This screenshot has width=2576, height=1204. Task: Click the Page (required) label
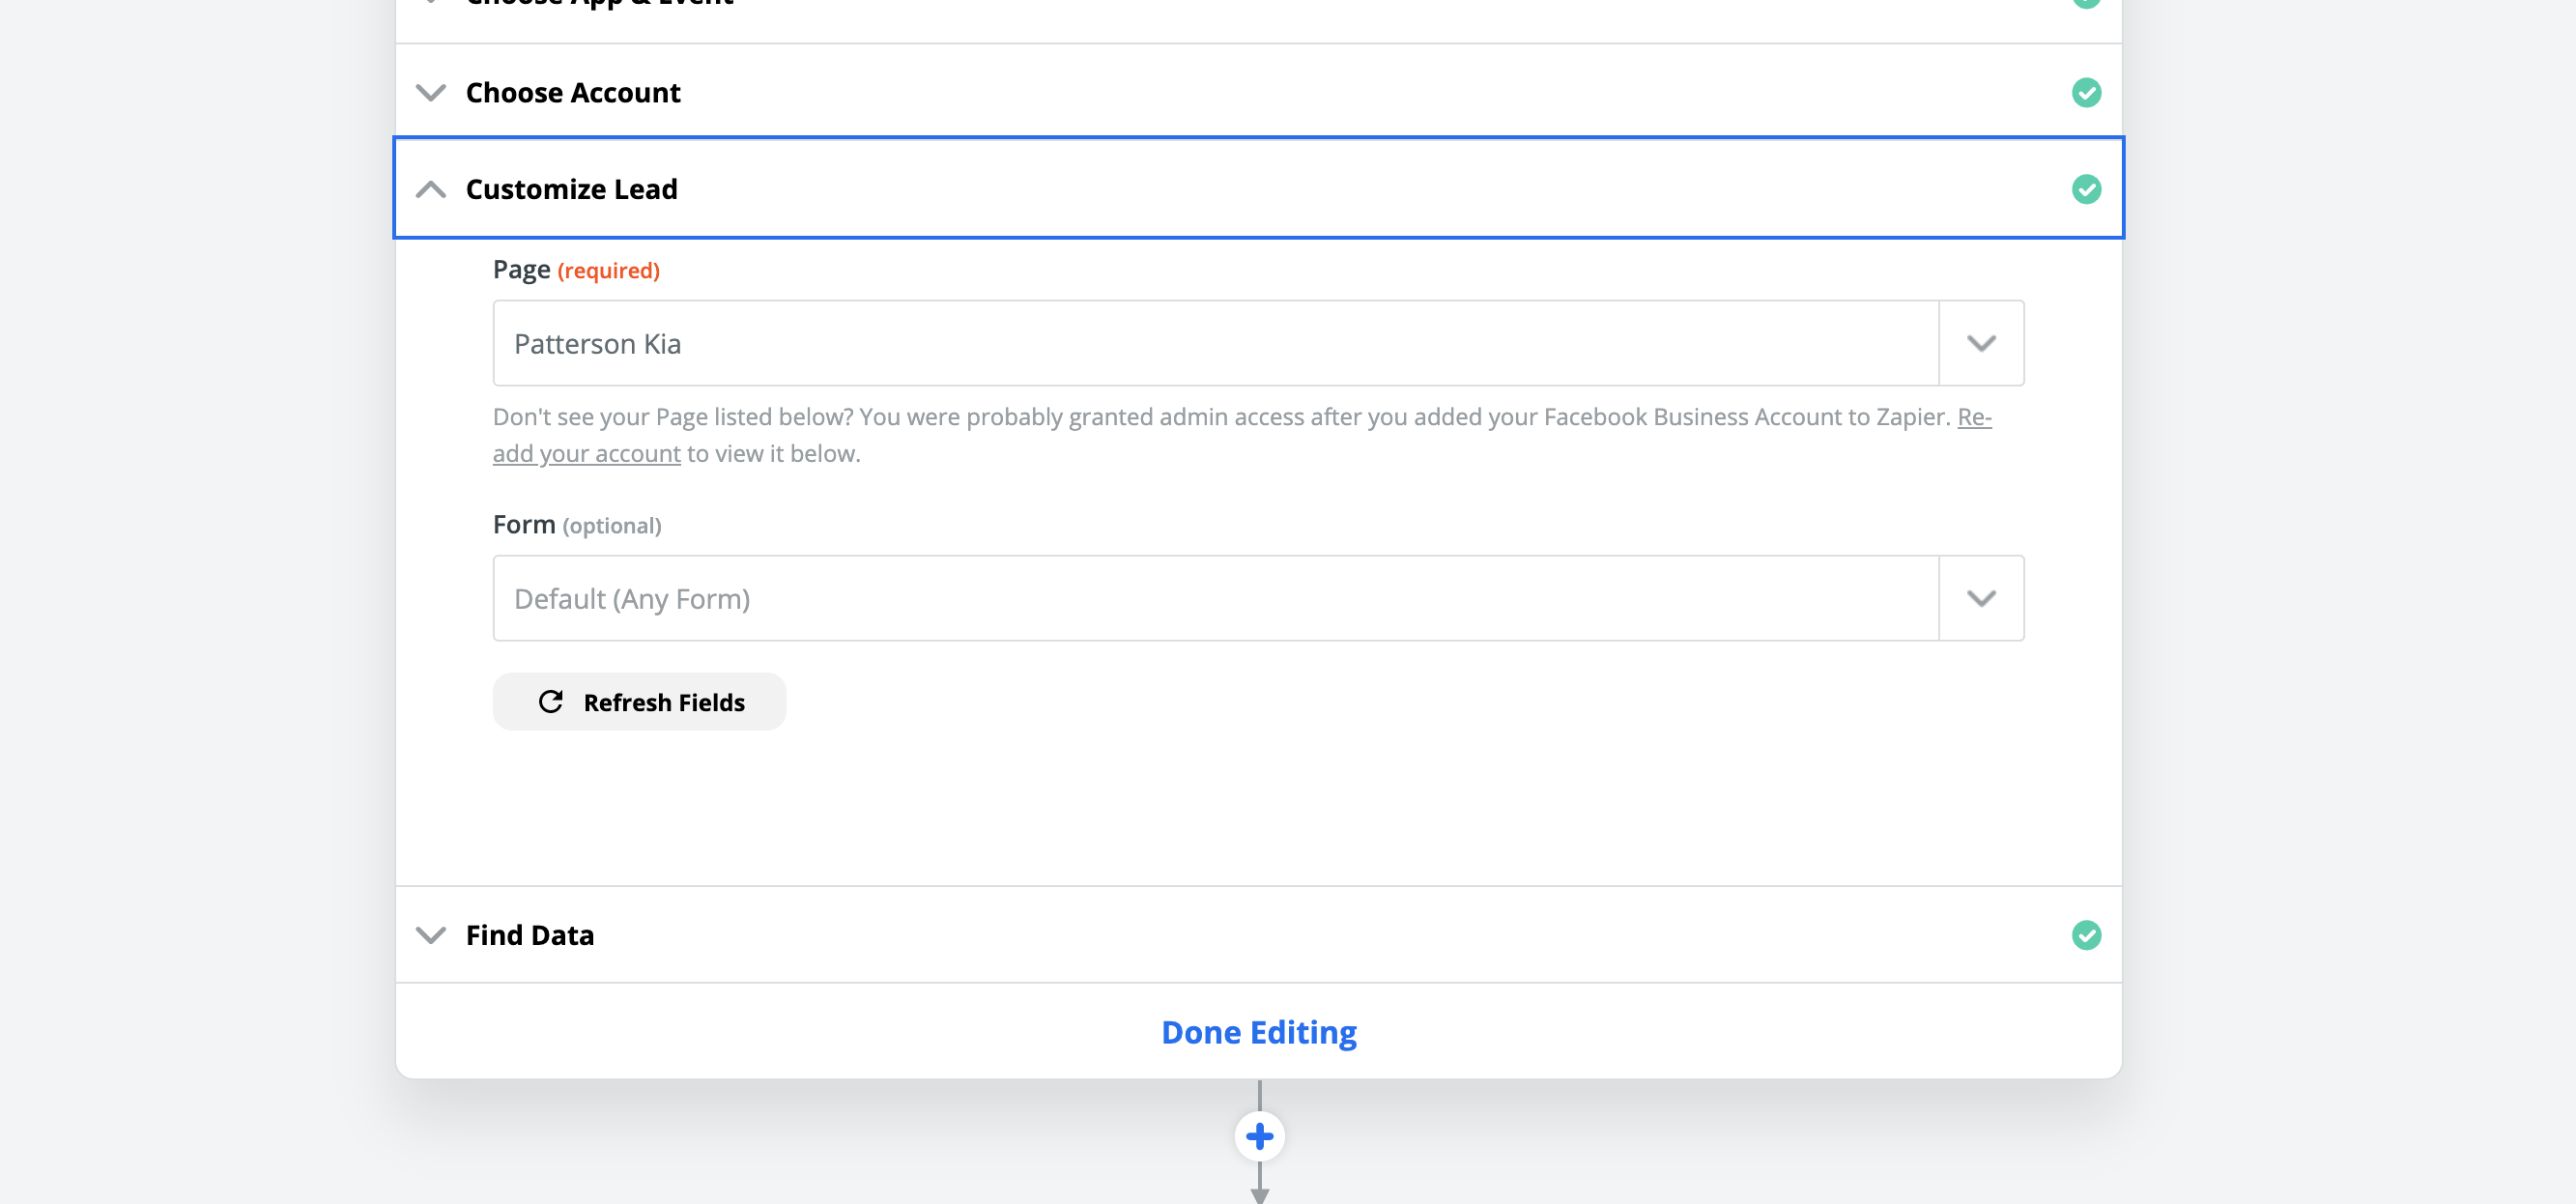(x=576, y=270)
